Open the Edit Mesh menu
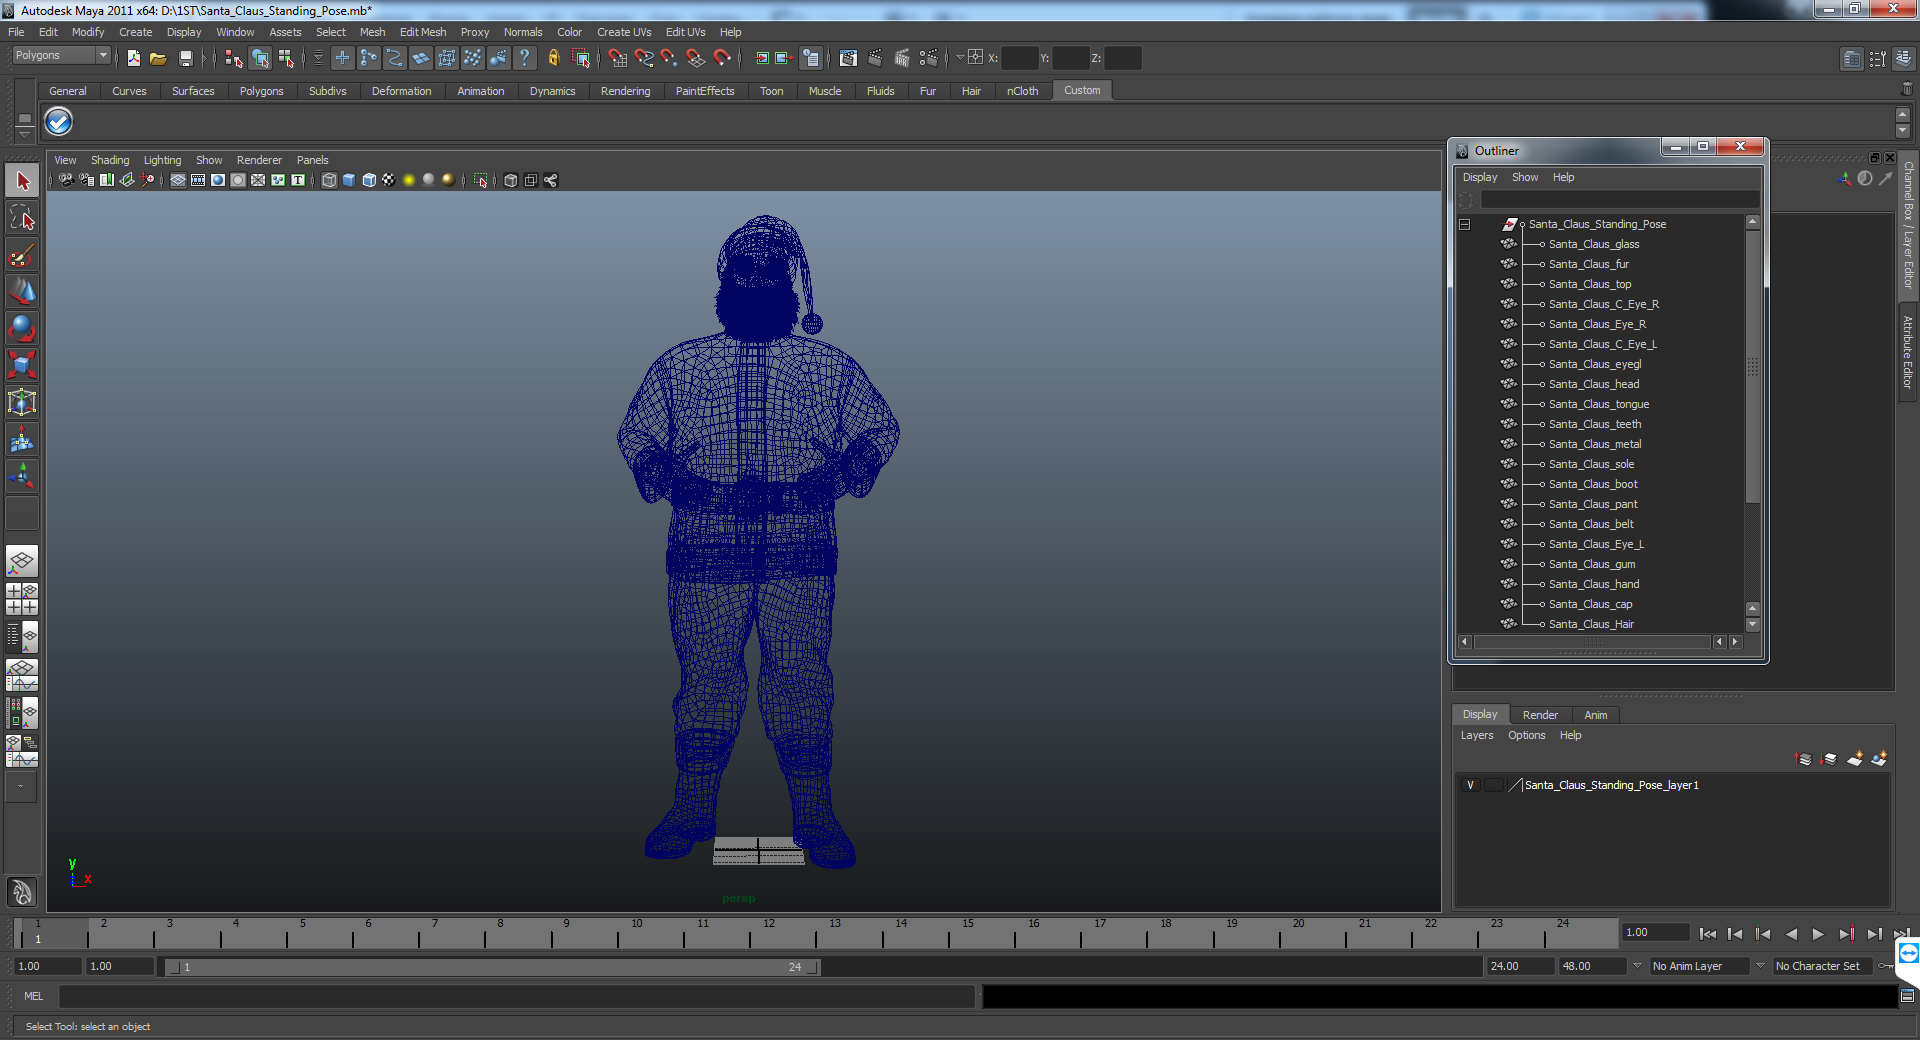Image resolution: width=1920 pixels, height=1040 pixels. coord(423,32)
